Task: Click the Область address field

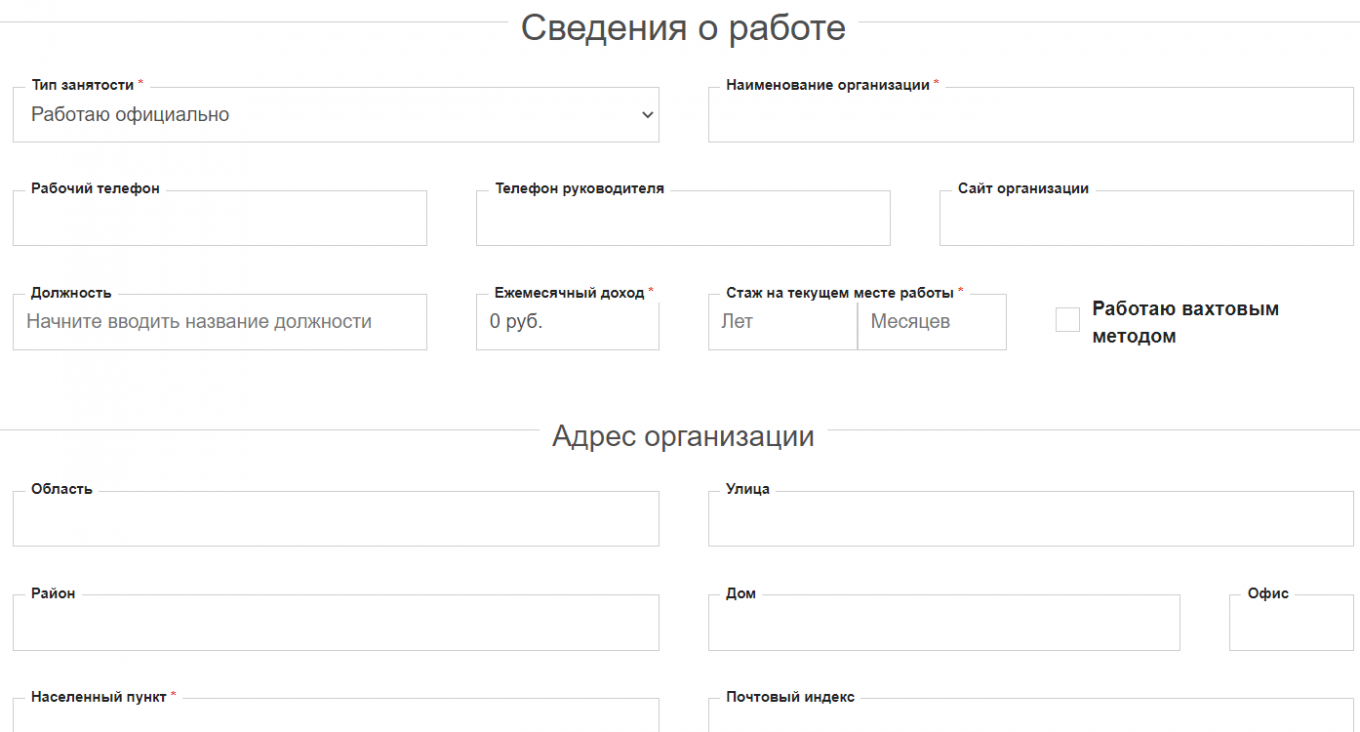Action: click(x=335, y=519)
